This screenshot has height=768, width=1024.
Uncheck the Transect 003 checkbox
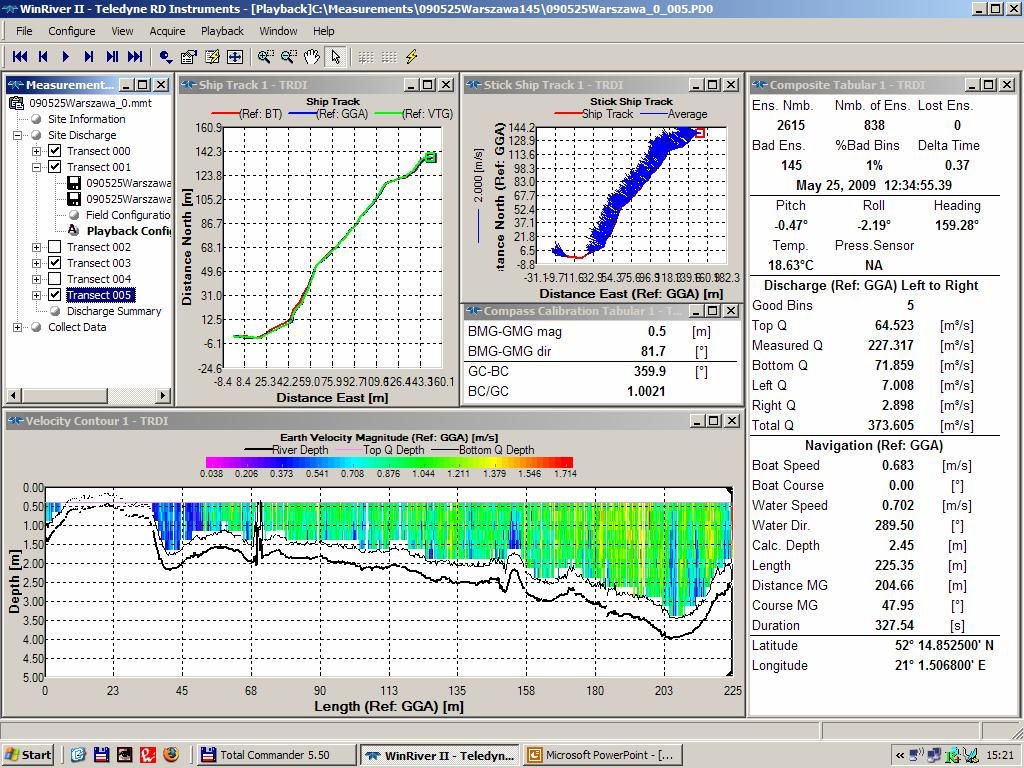point(55,263)
